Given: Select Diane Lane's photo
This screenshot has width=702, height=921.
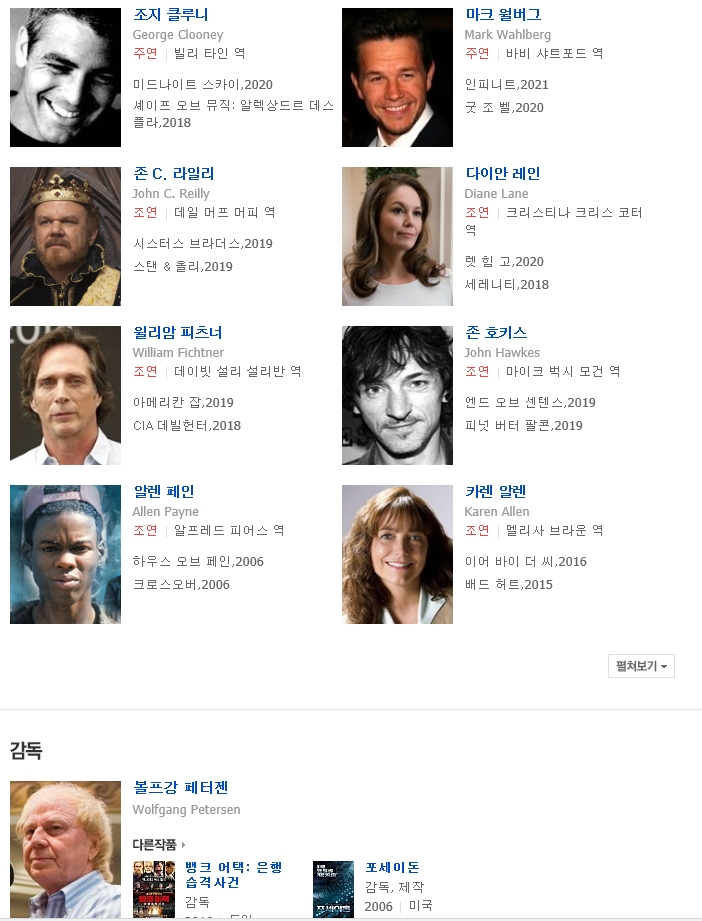Looking at the screenshot, I should tap(397, 237).
